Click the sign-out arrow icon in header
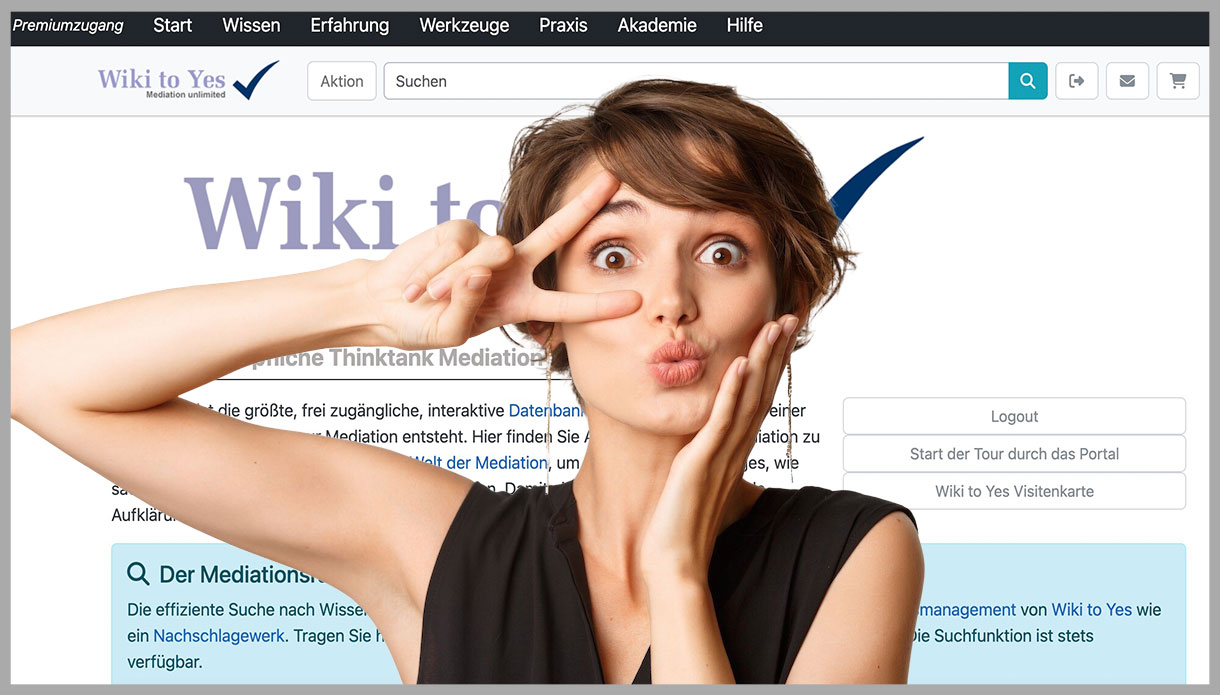This screenshot has width=1220, height=695. 1076,81
